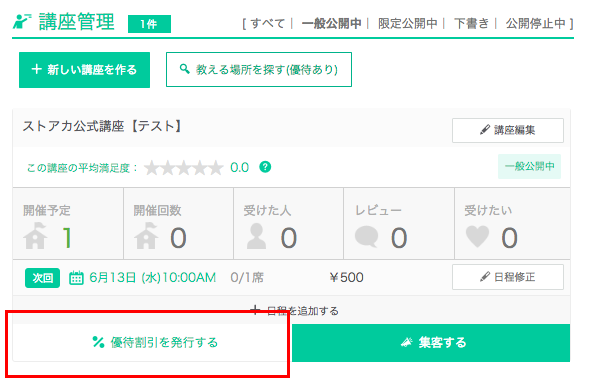This screenshot has height=391, width=606.
Task: Click the 新しい講座を作る button
Action: [x=84, y=70]
